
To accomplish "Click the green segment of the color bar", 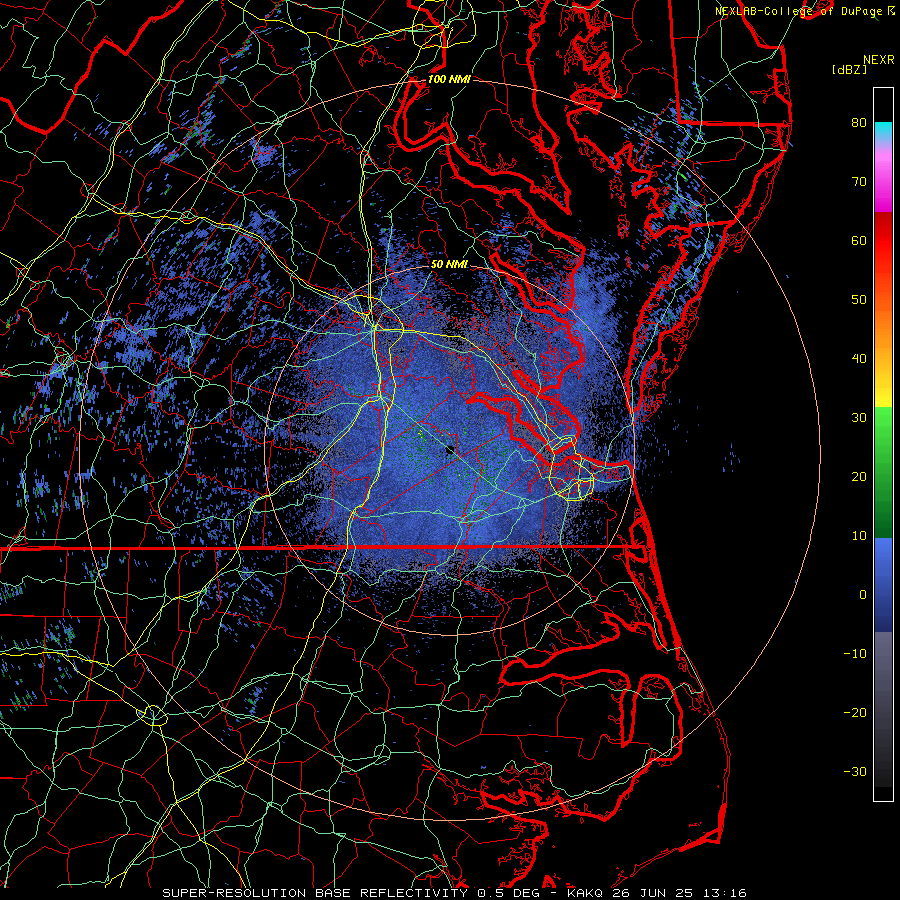I will [883, 472].
